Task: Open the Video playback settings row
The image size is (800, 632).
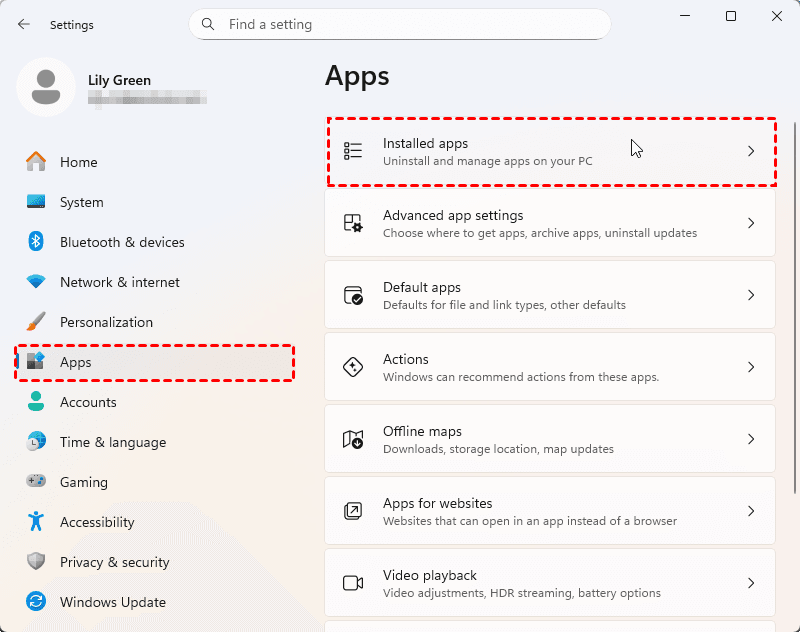Action: pyautogui.click(x=549, y=583)
